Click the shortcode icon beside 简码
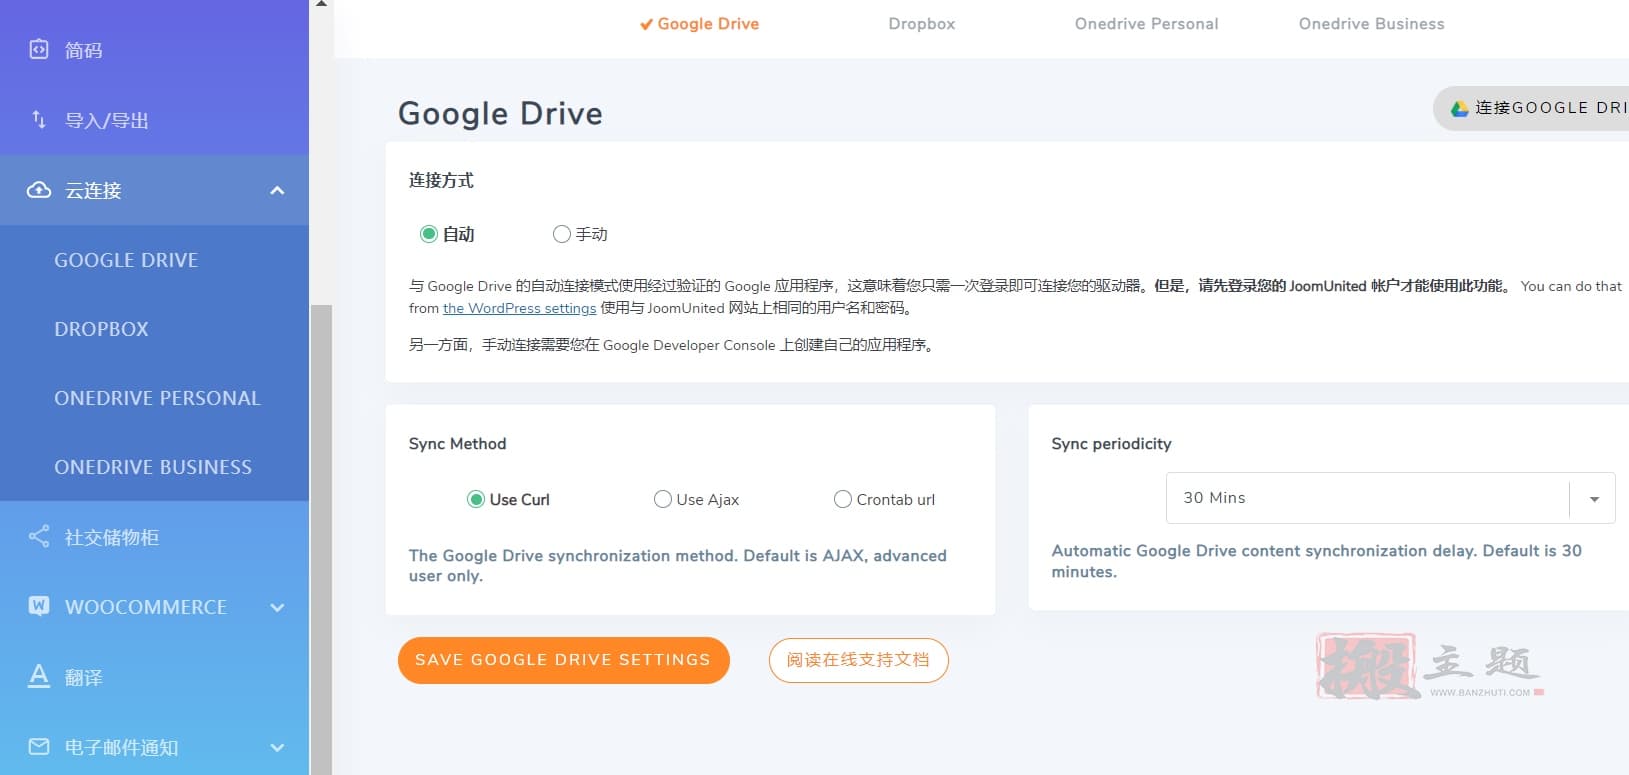This screenshot has height=775, width=1629. pyautogui.click(x=39, y=49)
